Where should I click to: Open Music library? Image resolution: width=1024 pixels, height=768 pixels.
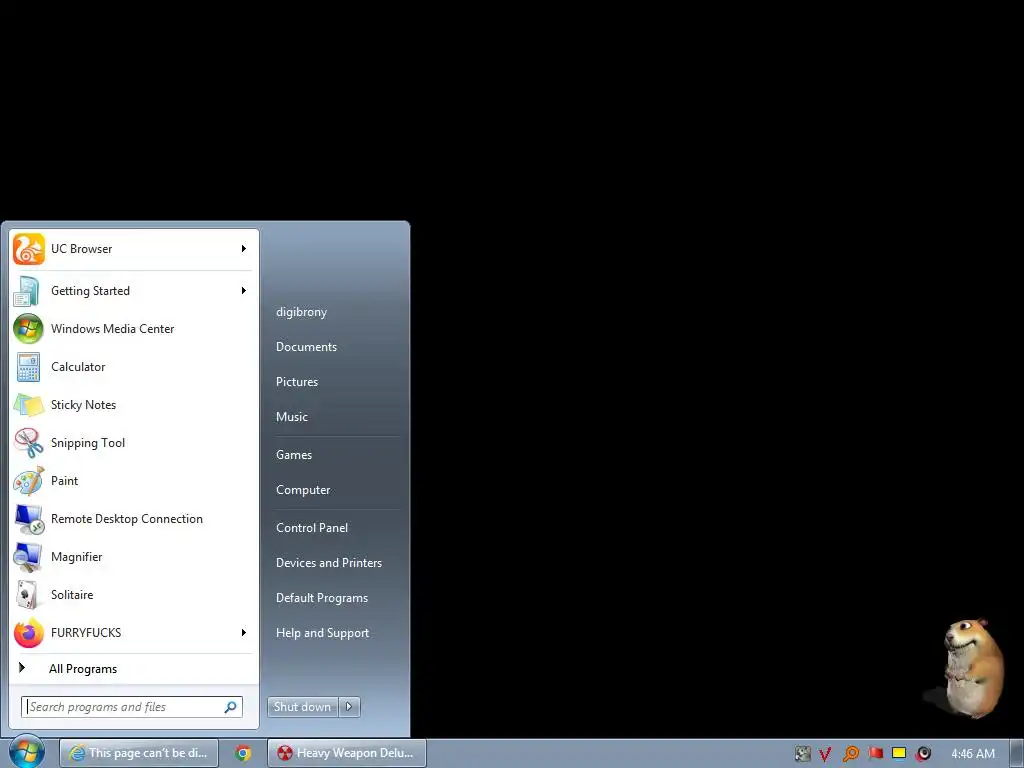pos(291,417)
